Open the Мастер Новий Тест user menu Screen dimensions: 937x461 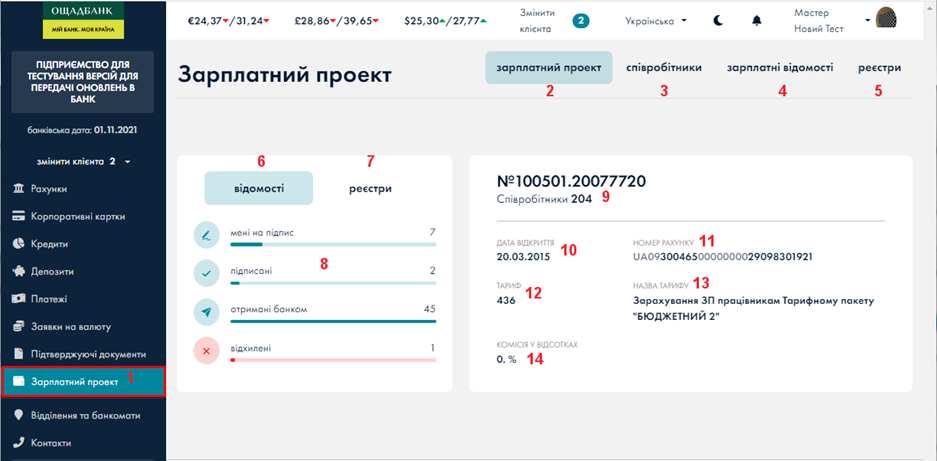[818, 20]
